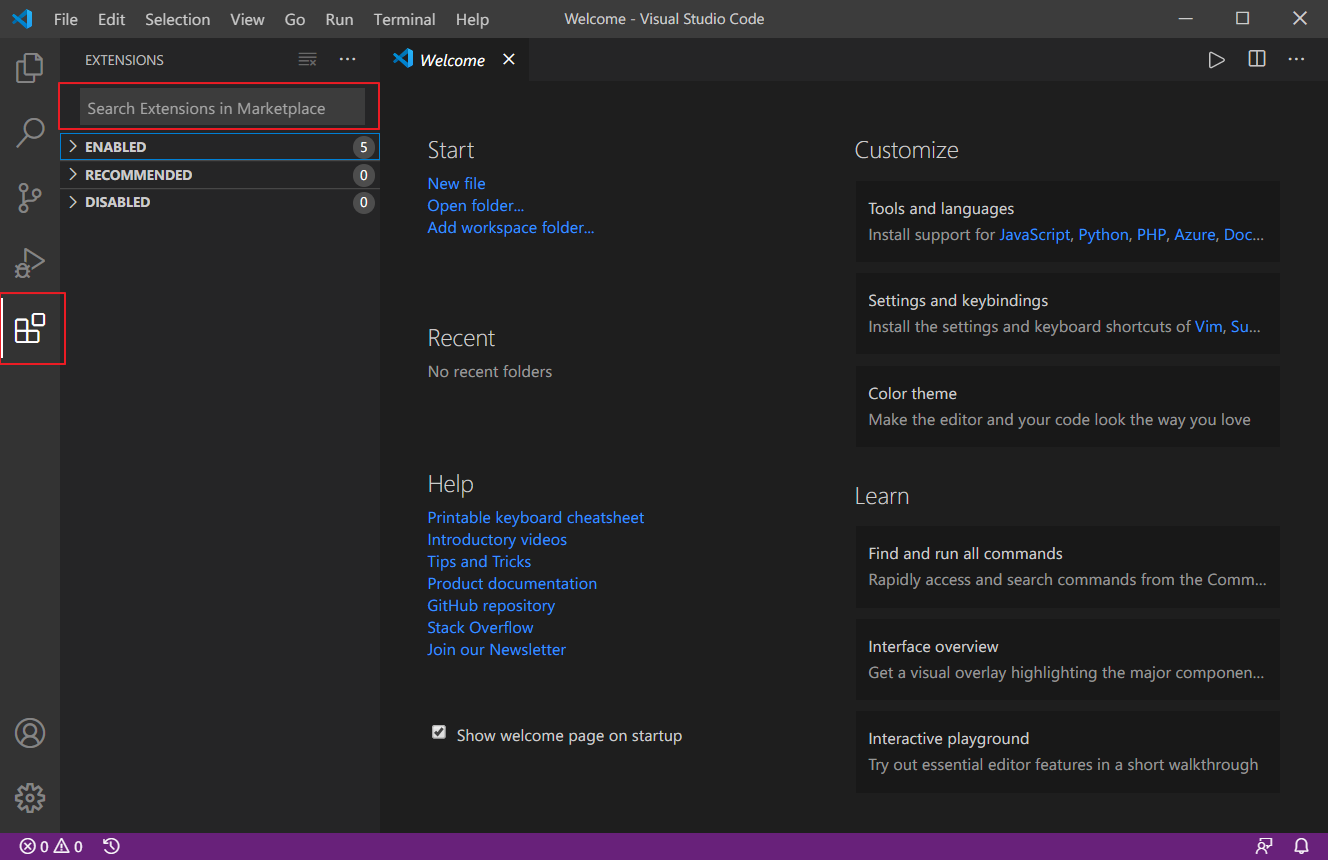The image size is (1328, 860).
Task: Click the feedback icon in status bar
Action: 1264,847
